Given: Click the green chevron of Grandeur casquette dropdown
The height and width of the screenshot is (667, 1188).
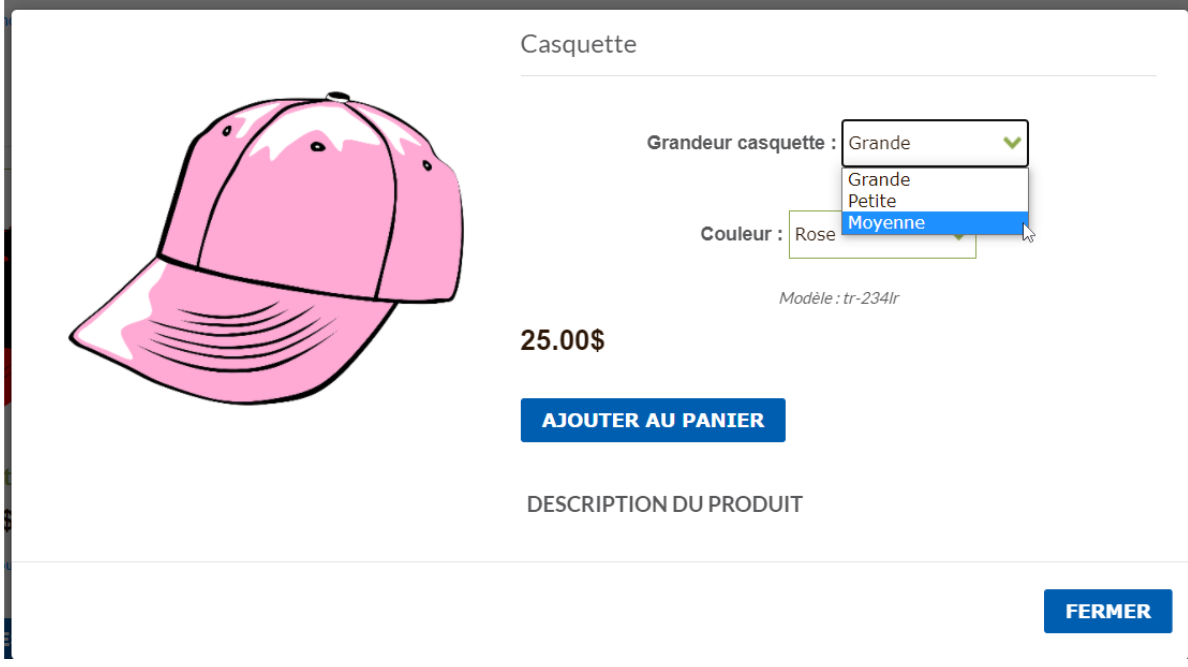Looking at the screenshot, I should 1011,142.
